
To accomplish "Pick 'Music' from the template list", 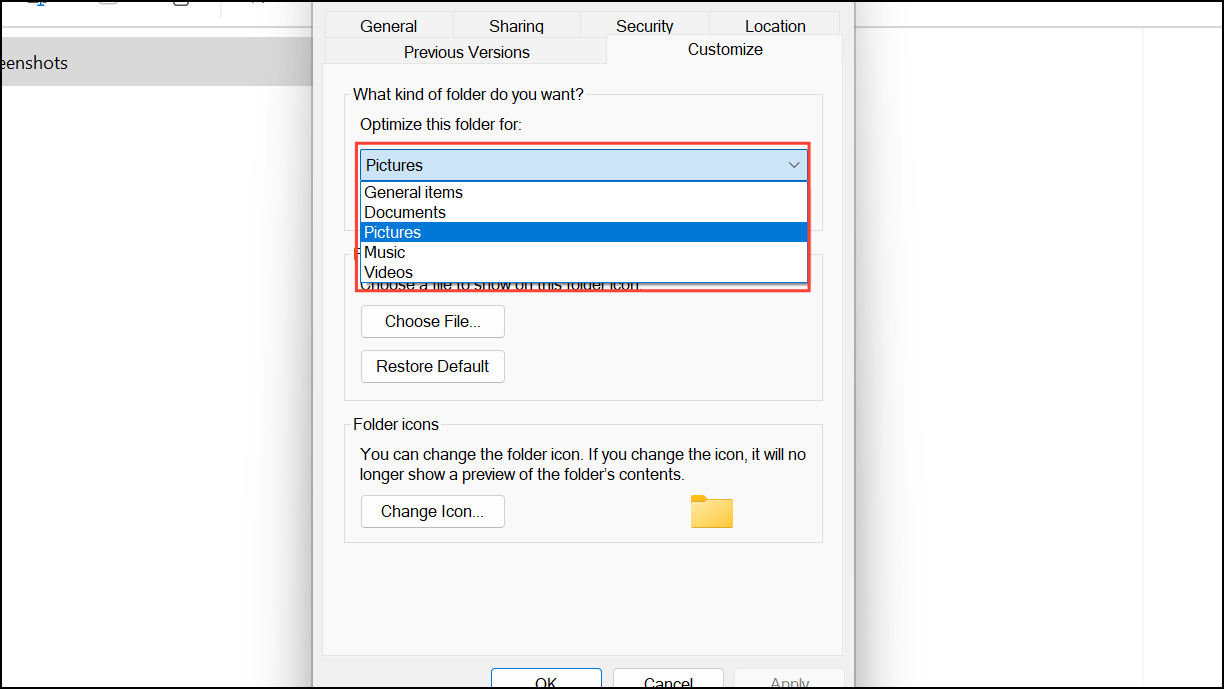I will click(384, 252).
